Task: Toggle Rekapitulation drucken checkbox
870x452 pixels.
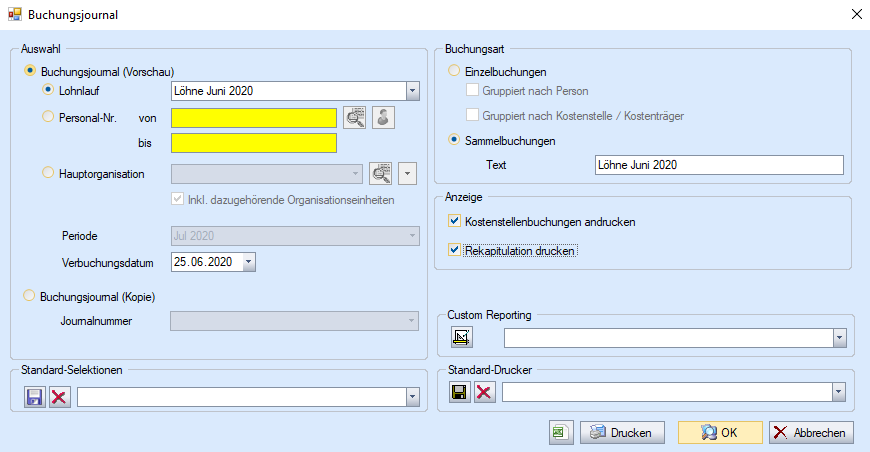Action: [454, 250]
